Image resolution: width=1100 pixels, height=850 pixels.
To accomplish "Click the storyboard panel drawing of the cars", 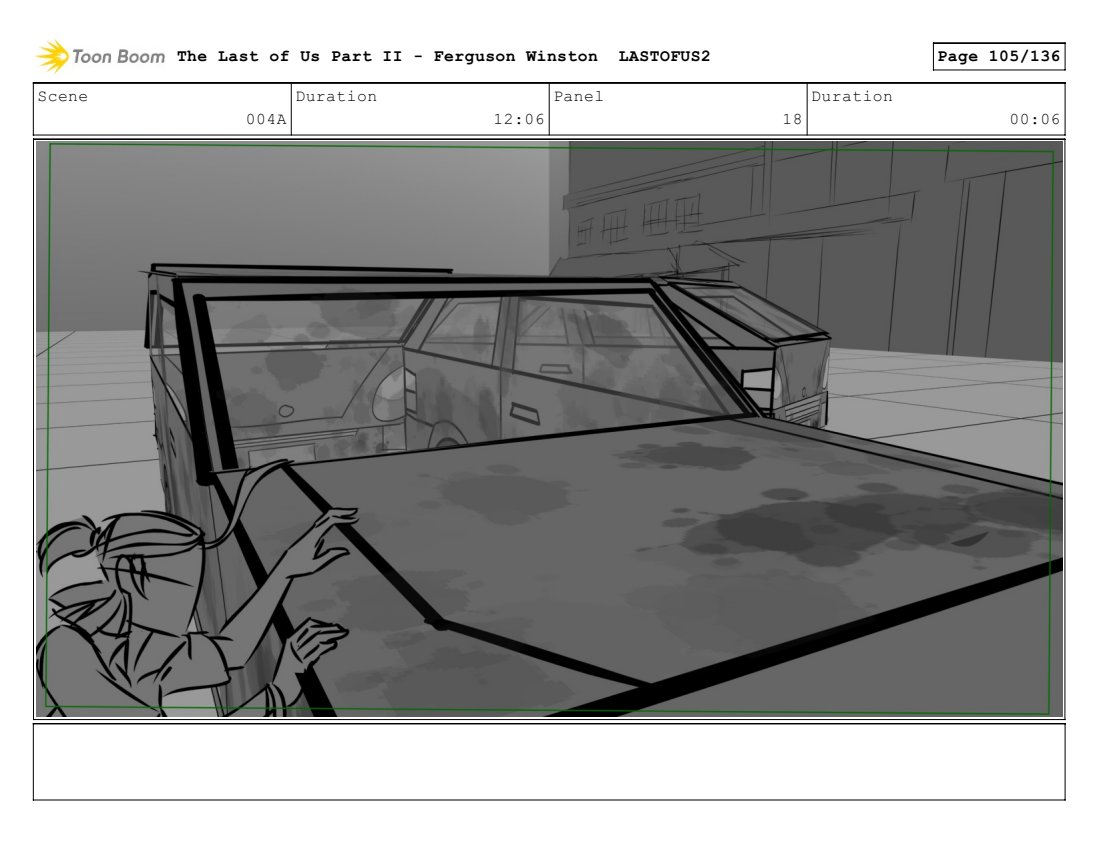I will point(549,429).
